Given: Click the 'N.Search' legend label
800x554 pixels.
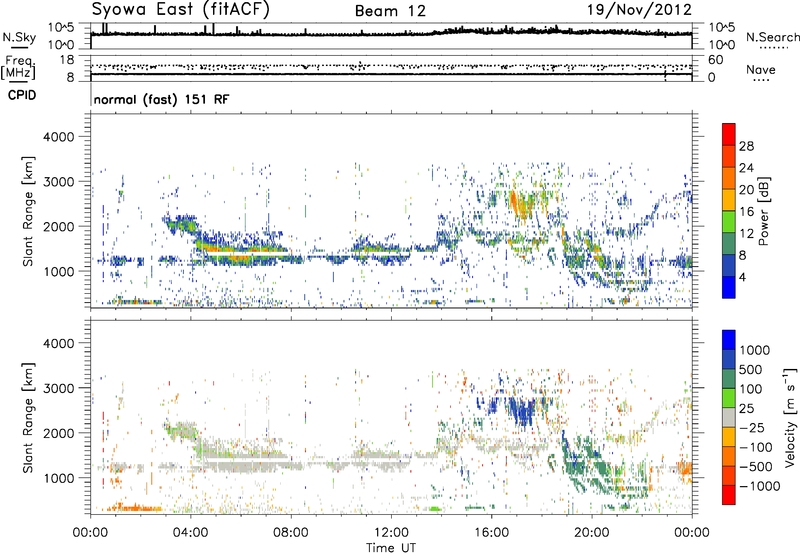Looking at the screenshot, I should 772,37.
